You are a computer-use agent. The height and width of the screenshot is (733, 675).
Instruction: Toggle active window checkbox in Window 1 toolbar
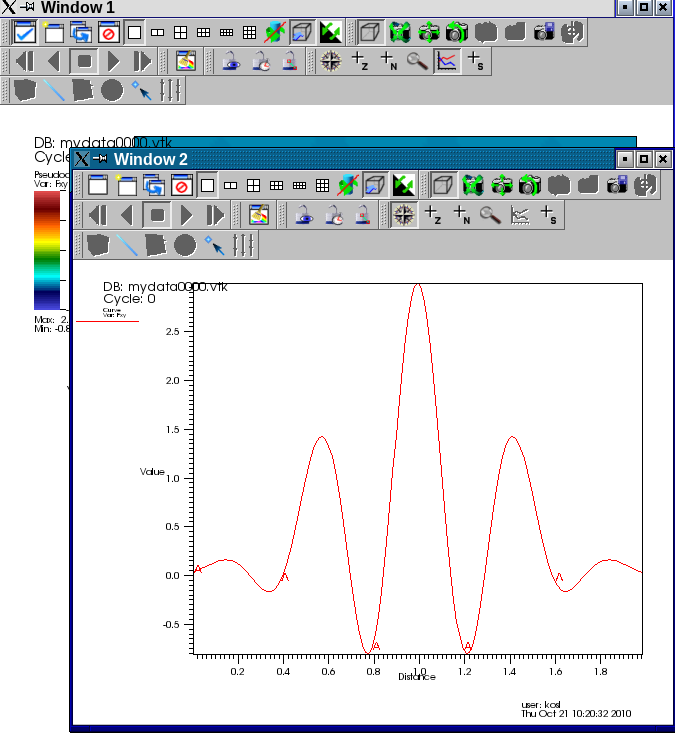click(x=25, y=32)
